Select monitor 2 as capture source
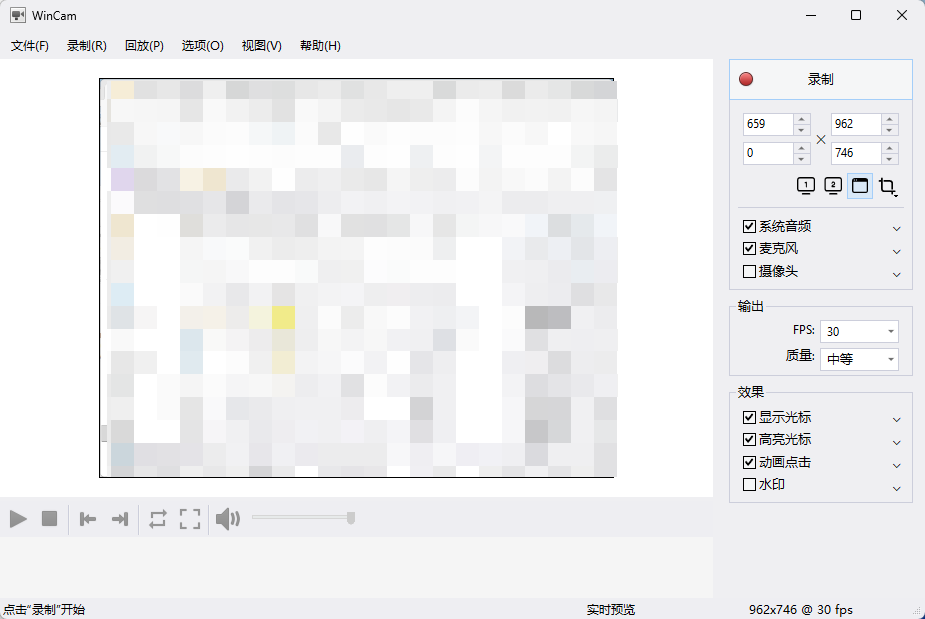 tap(833, 186)
